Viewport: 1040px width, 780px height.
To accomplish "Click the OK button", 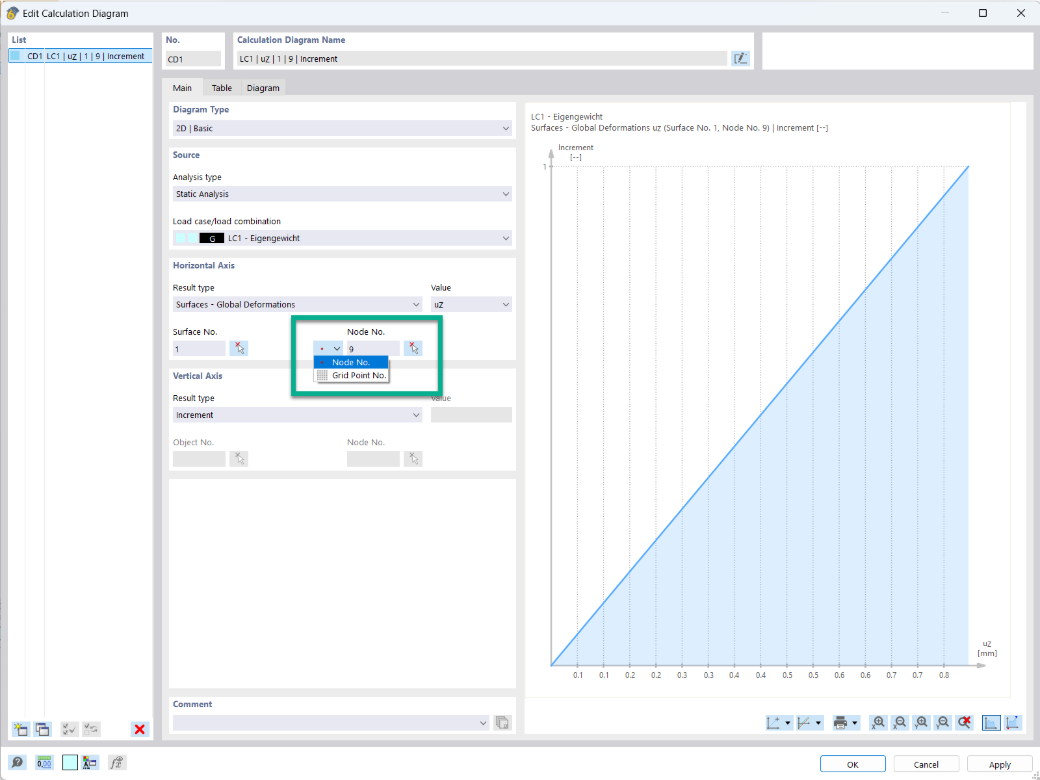I will coord(852,764).
